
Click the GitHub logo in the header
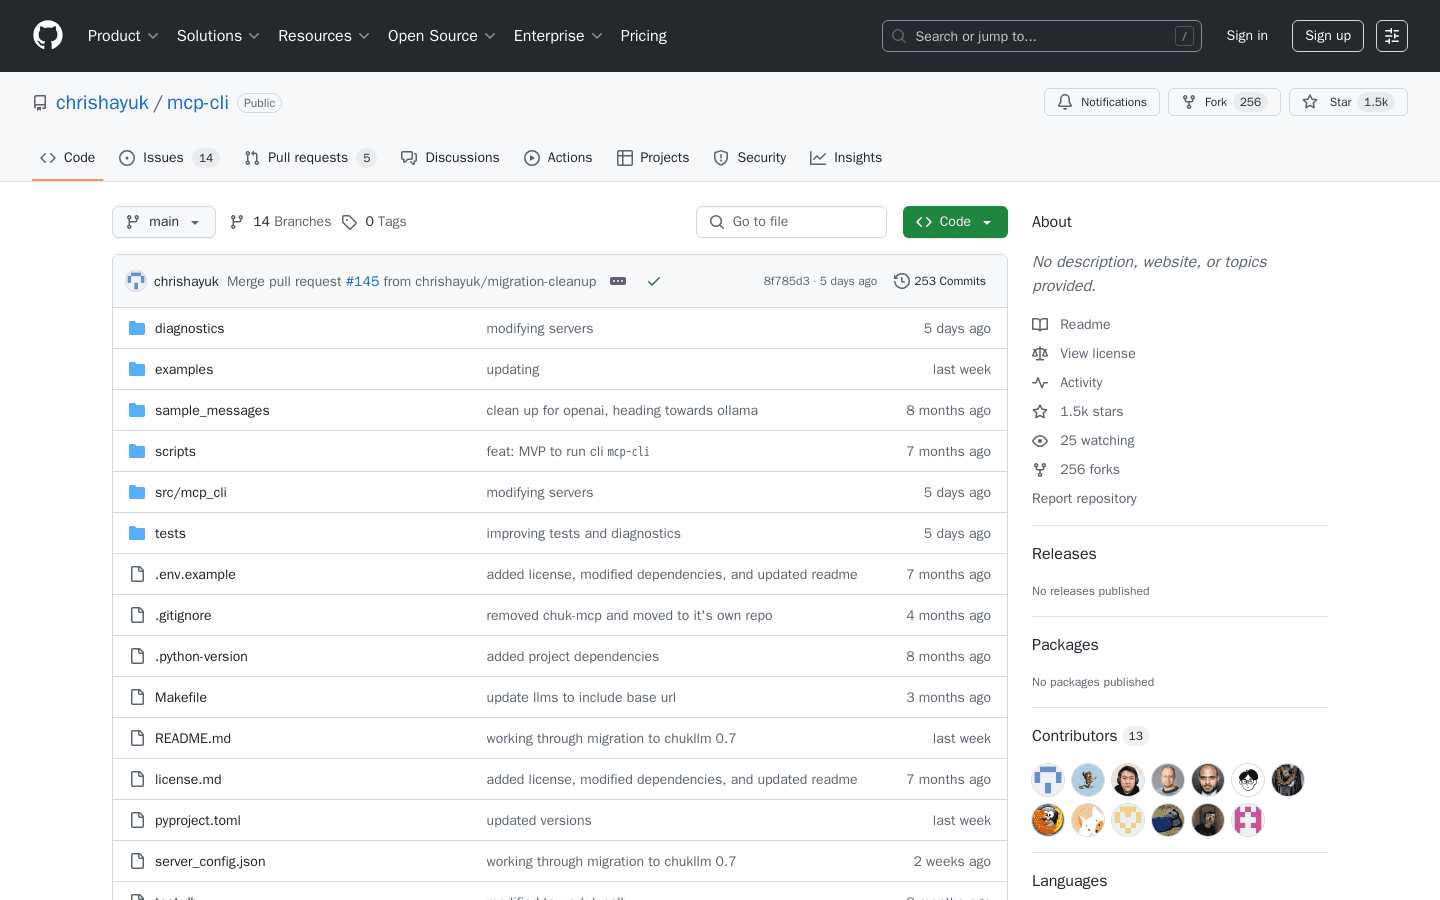point(47,35)
